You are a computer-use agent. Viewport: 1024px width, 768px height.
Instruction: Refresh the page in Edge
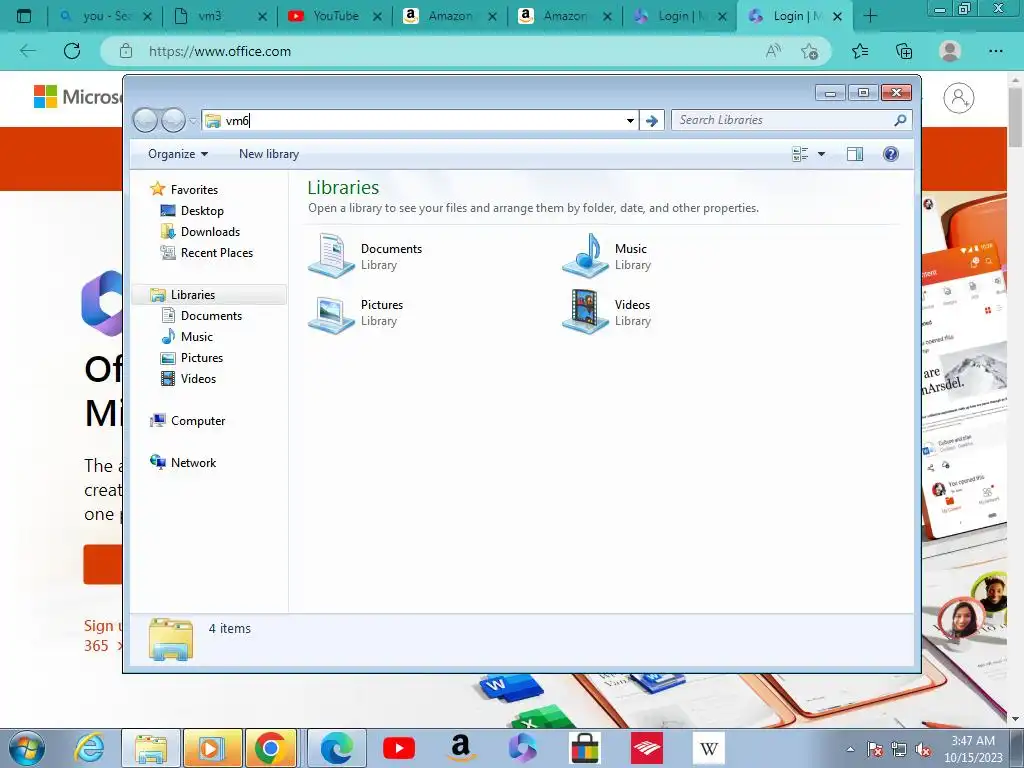pos(72,51)
